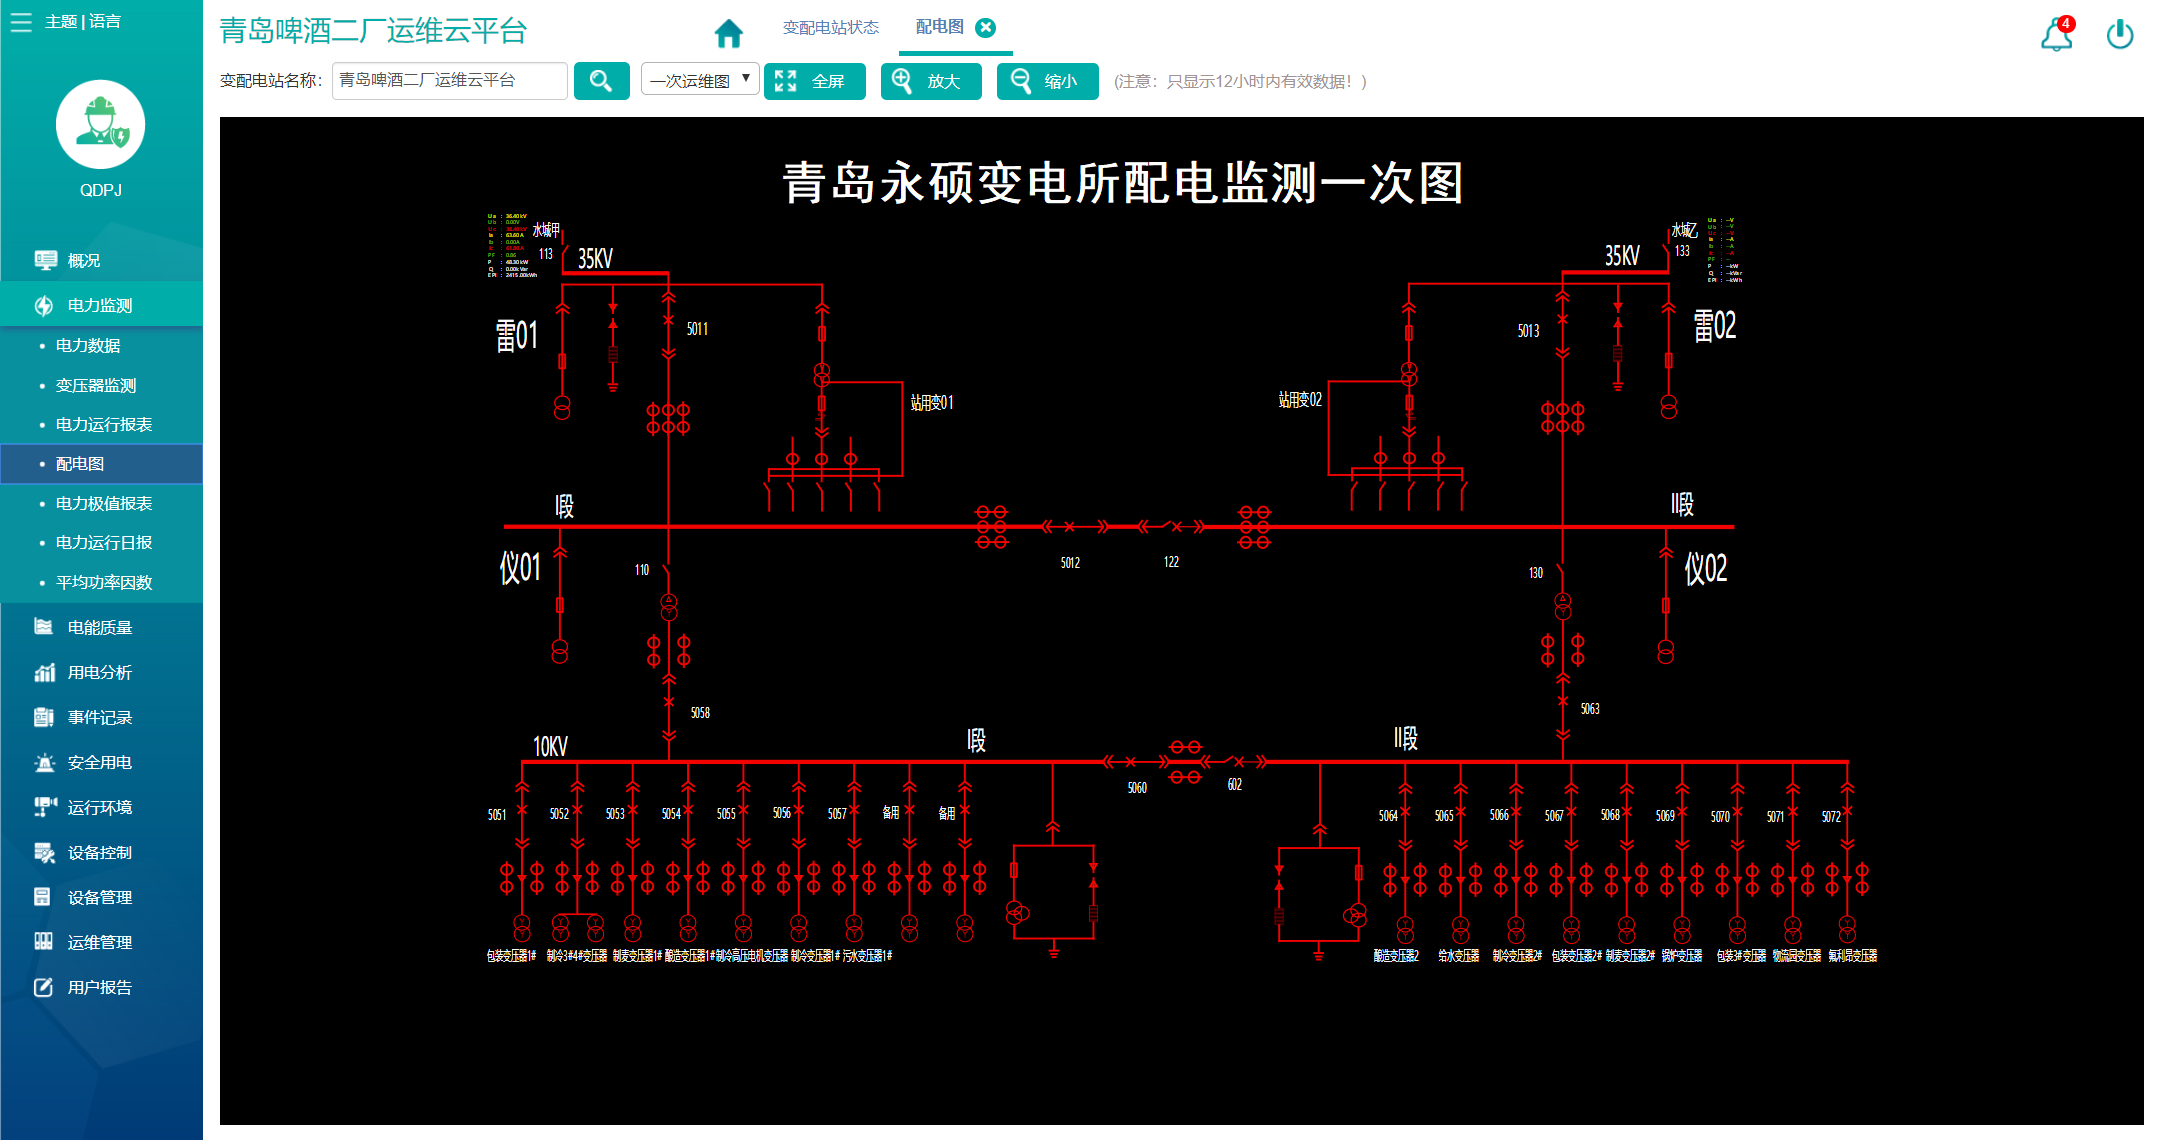Collapse the 电力监测 menu group

coord(99,305)
